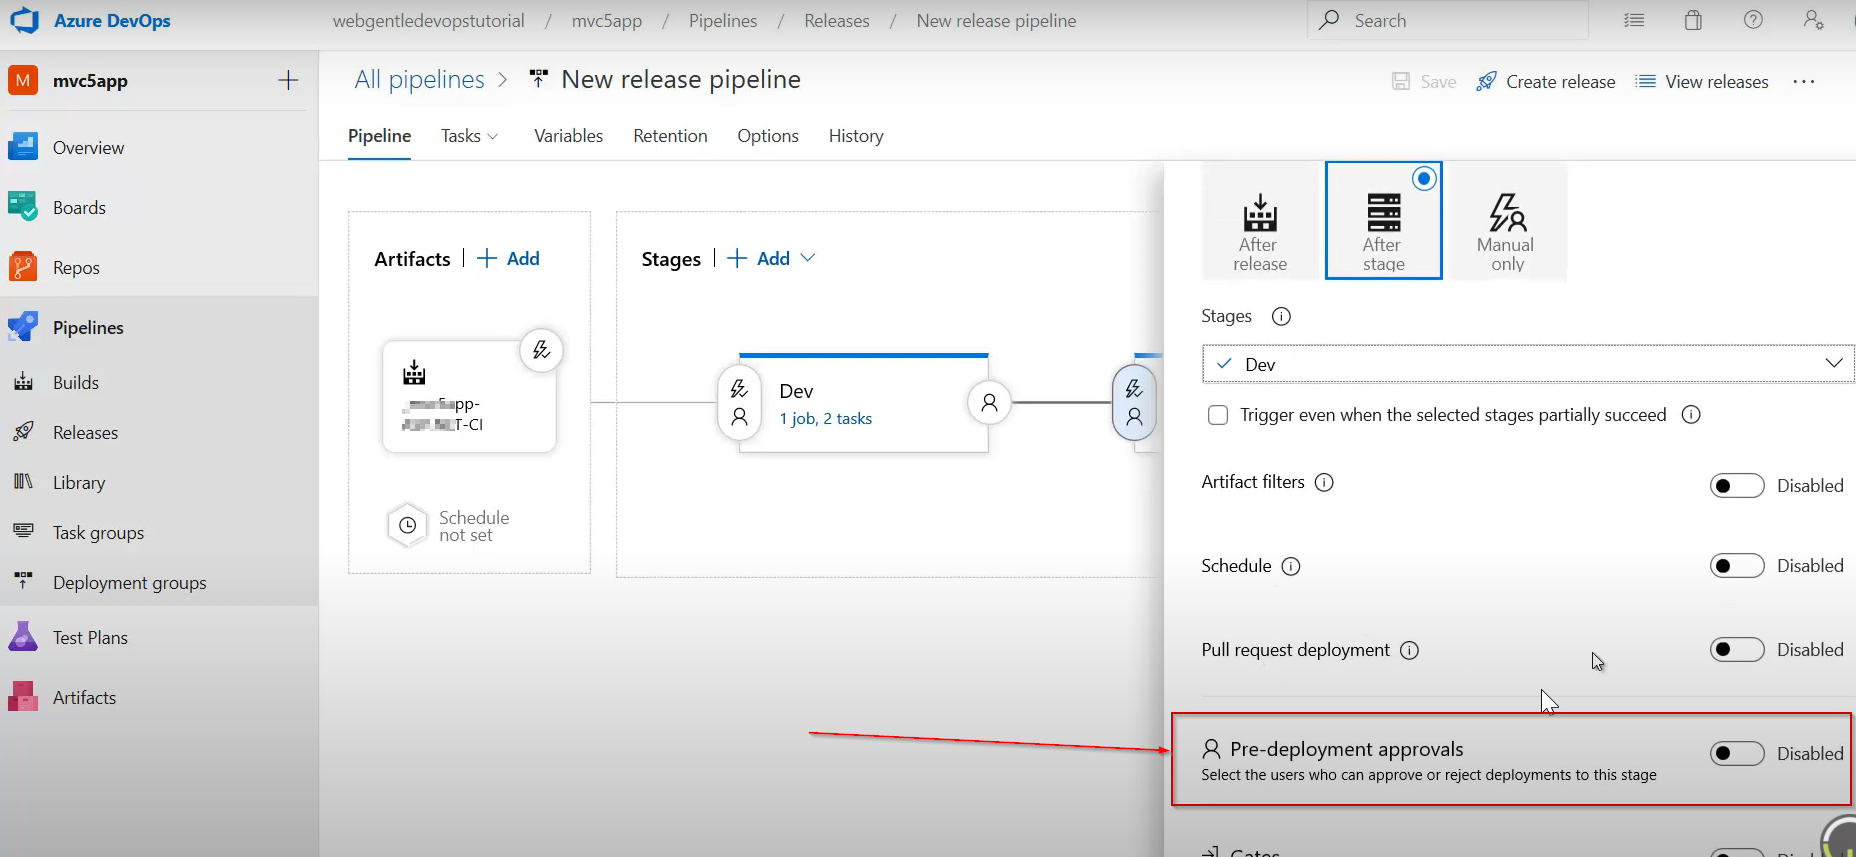Show info for the partially succeed trigger option
The image size is (1856, 857).
click(x=1691, y=414)
